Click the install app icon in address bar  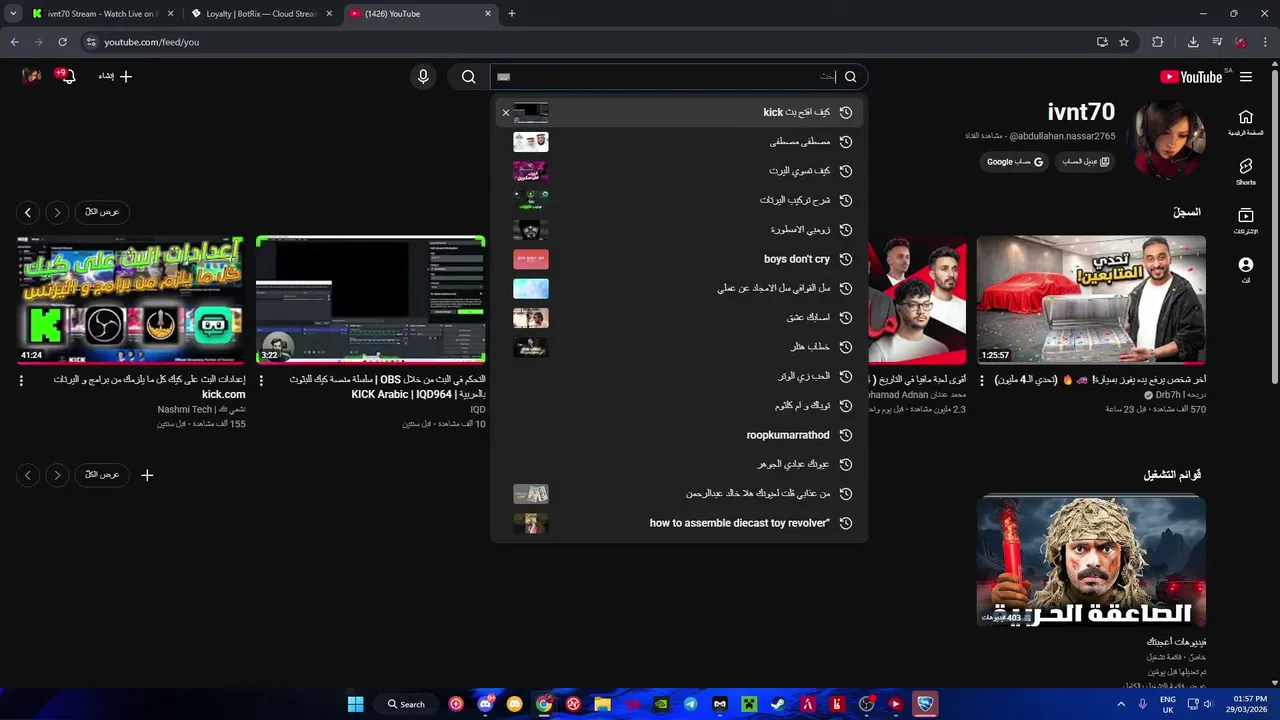(1102, 42)
